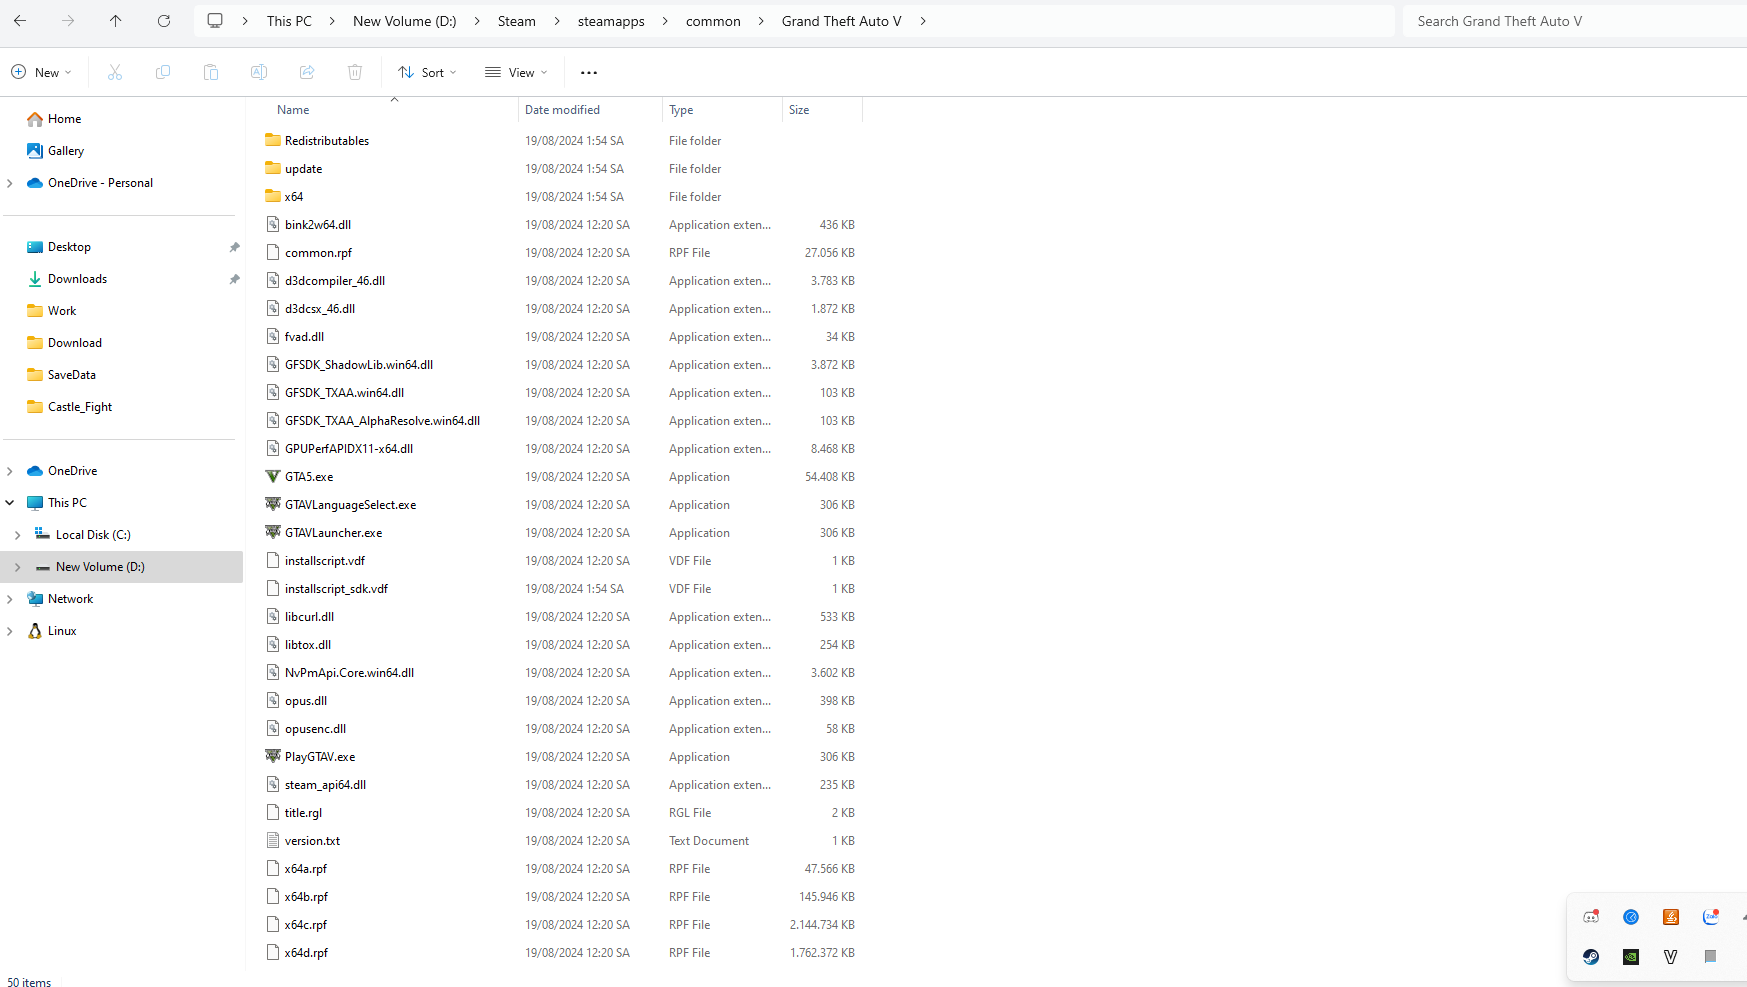
Task: Expand the View options dropdown
Action: (x=515, y=71)
